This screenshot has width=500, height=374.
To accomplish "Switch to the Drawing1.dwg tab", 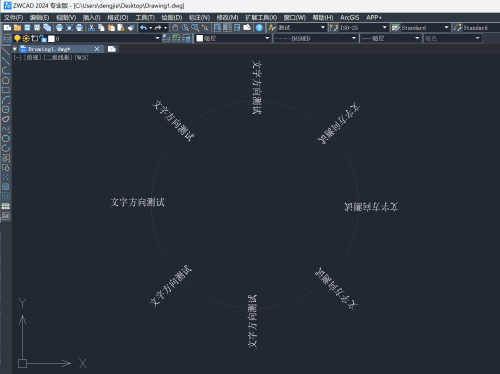I will coord(49,49).
